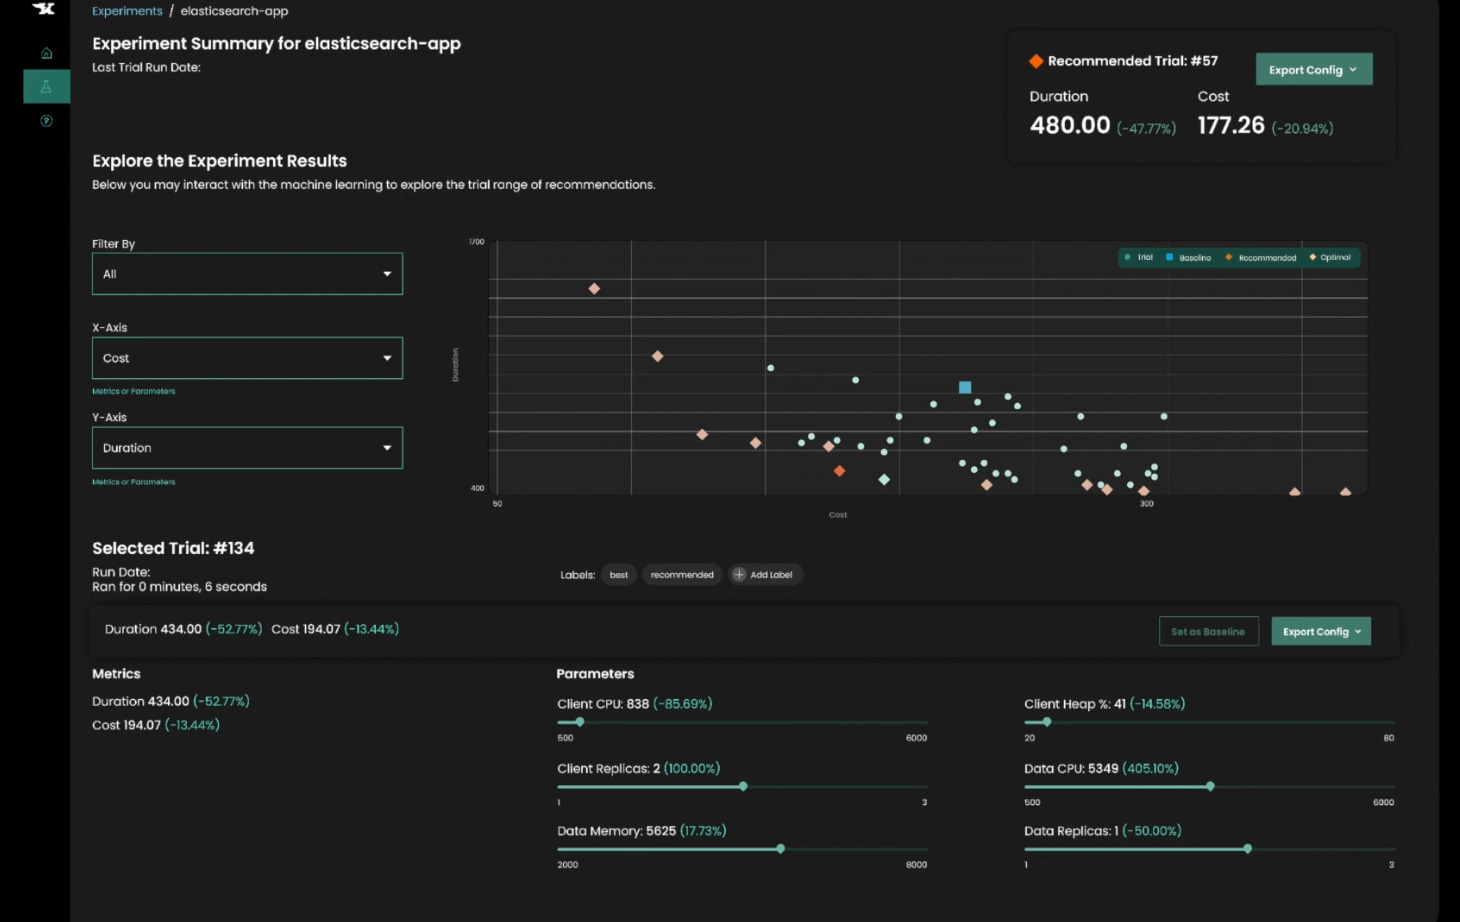Click the white optimal diamond near chart bottom
Image resolution: width=1460 pixels, height=922 pixels.
884,480
